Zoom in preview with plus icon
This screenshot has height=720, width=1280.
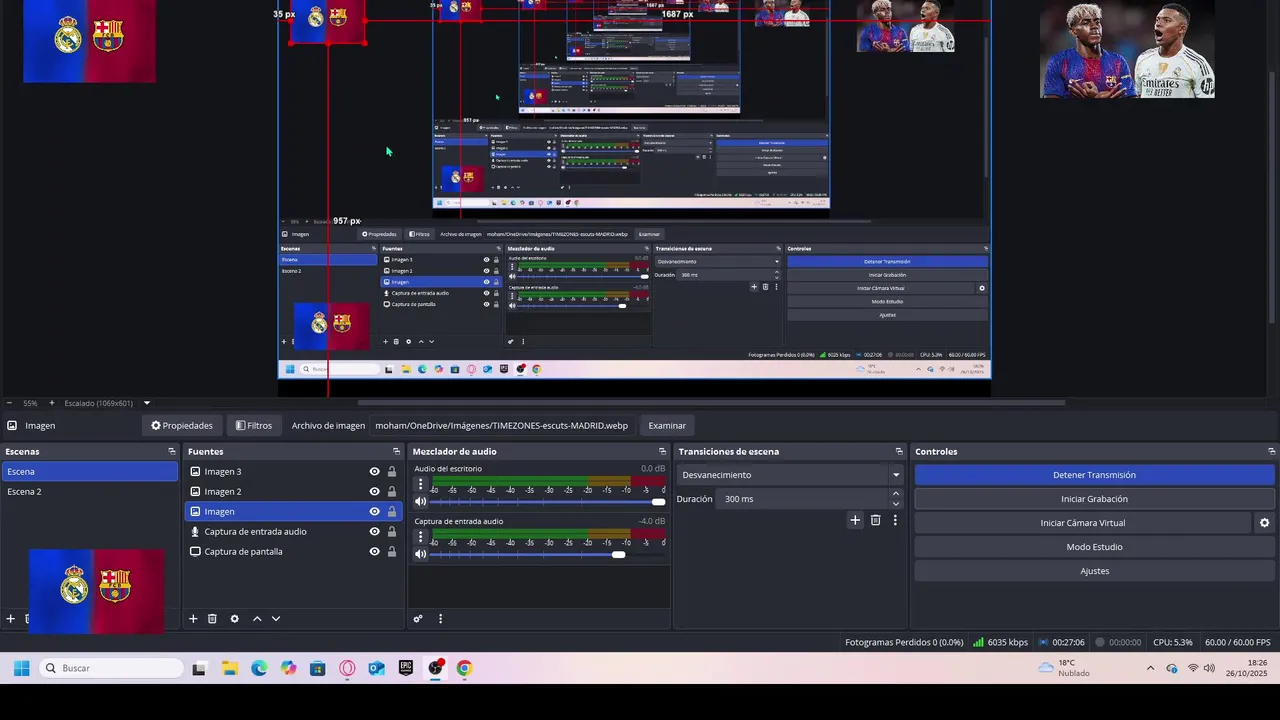pos(52,403)
